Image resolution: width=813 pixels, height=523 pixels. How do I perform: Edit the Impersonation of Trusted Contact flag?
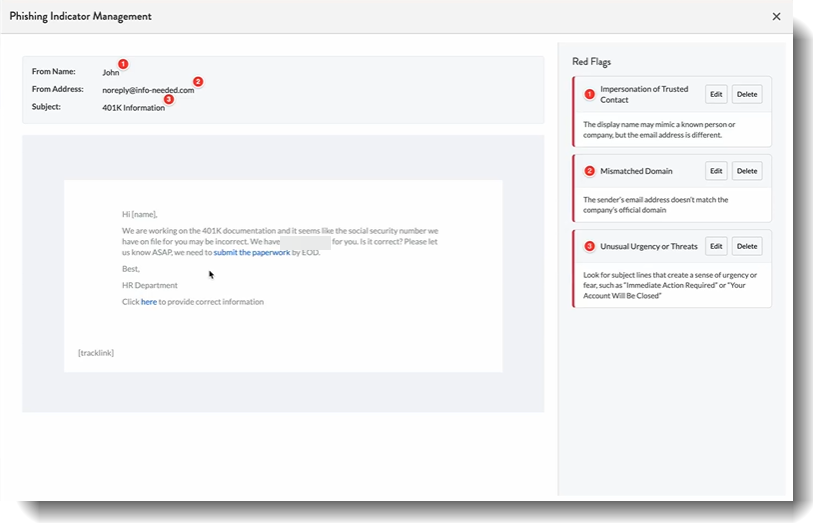click(716, 94)
